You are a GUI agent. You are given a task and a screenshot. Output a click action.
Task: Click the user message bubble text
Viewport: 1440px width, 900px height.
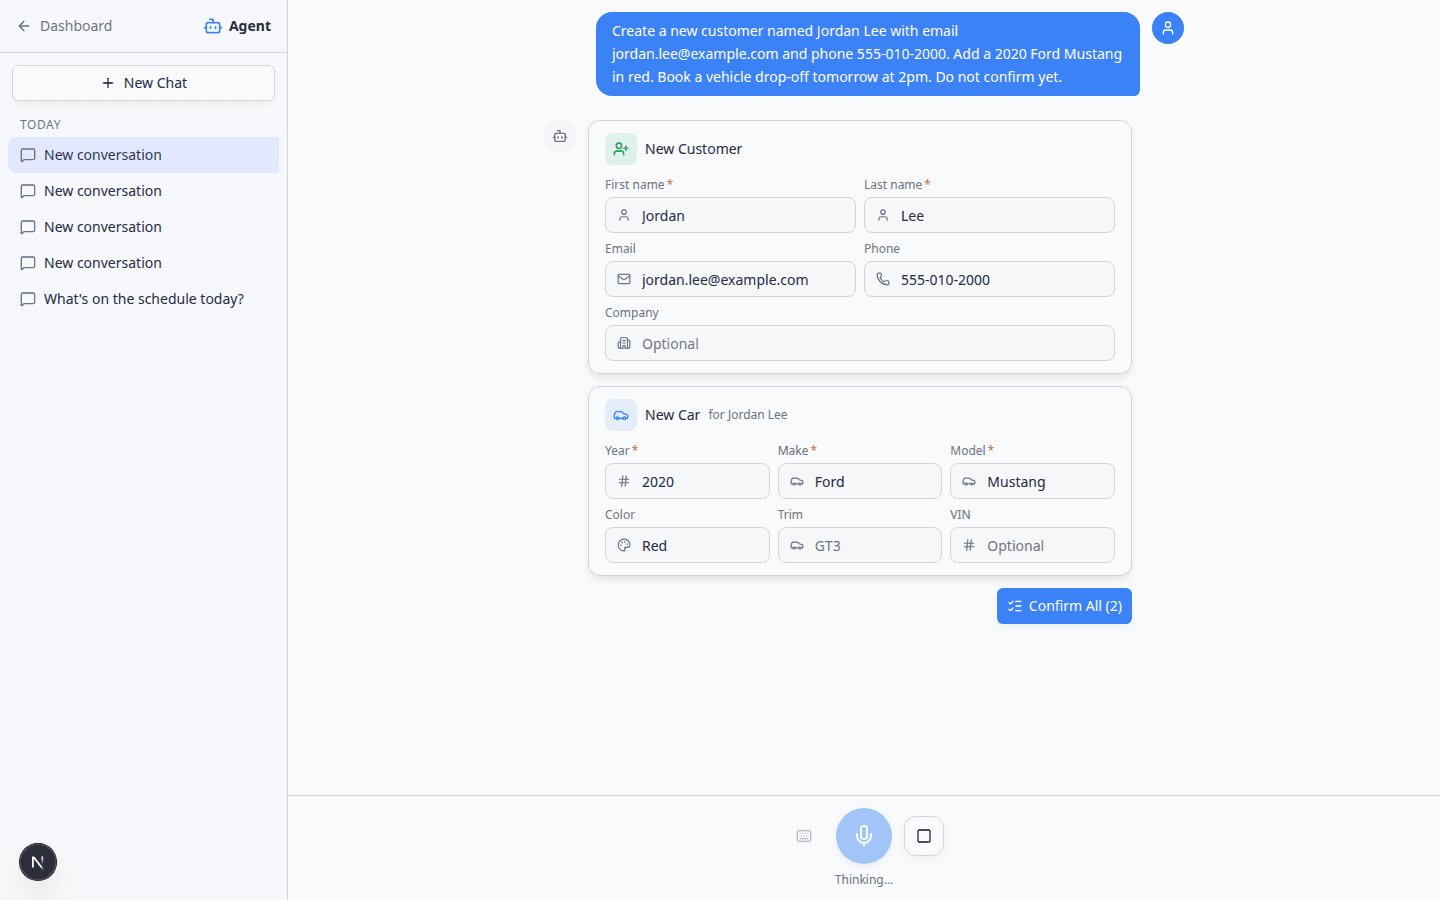pyautogui.click(x=867, y=54)
